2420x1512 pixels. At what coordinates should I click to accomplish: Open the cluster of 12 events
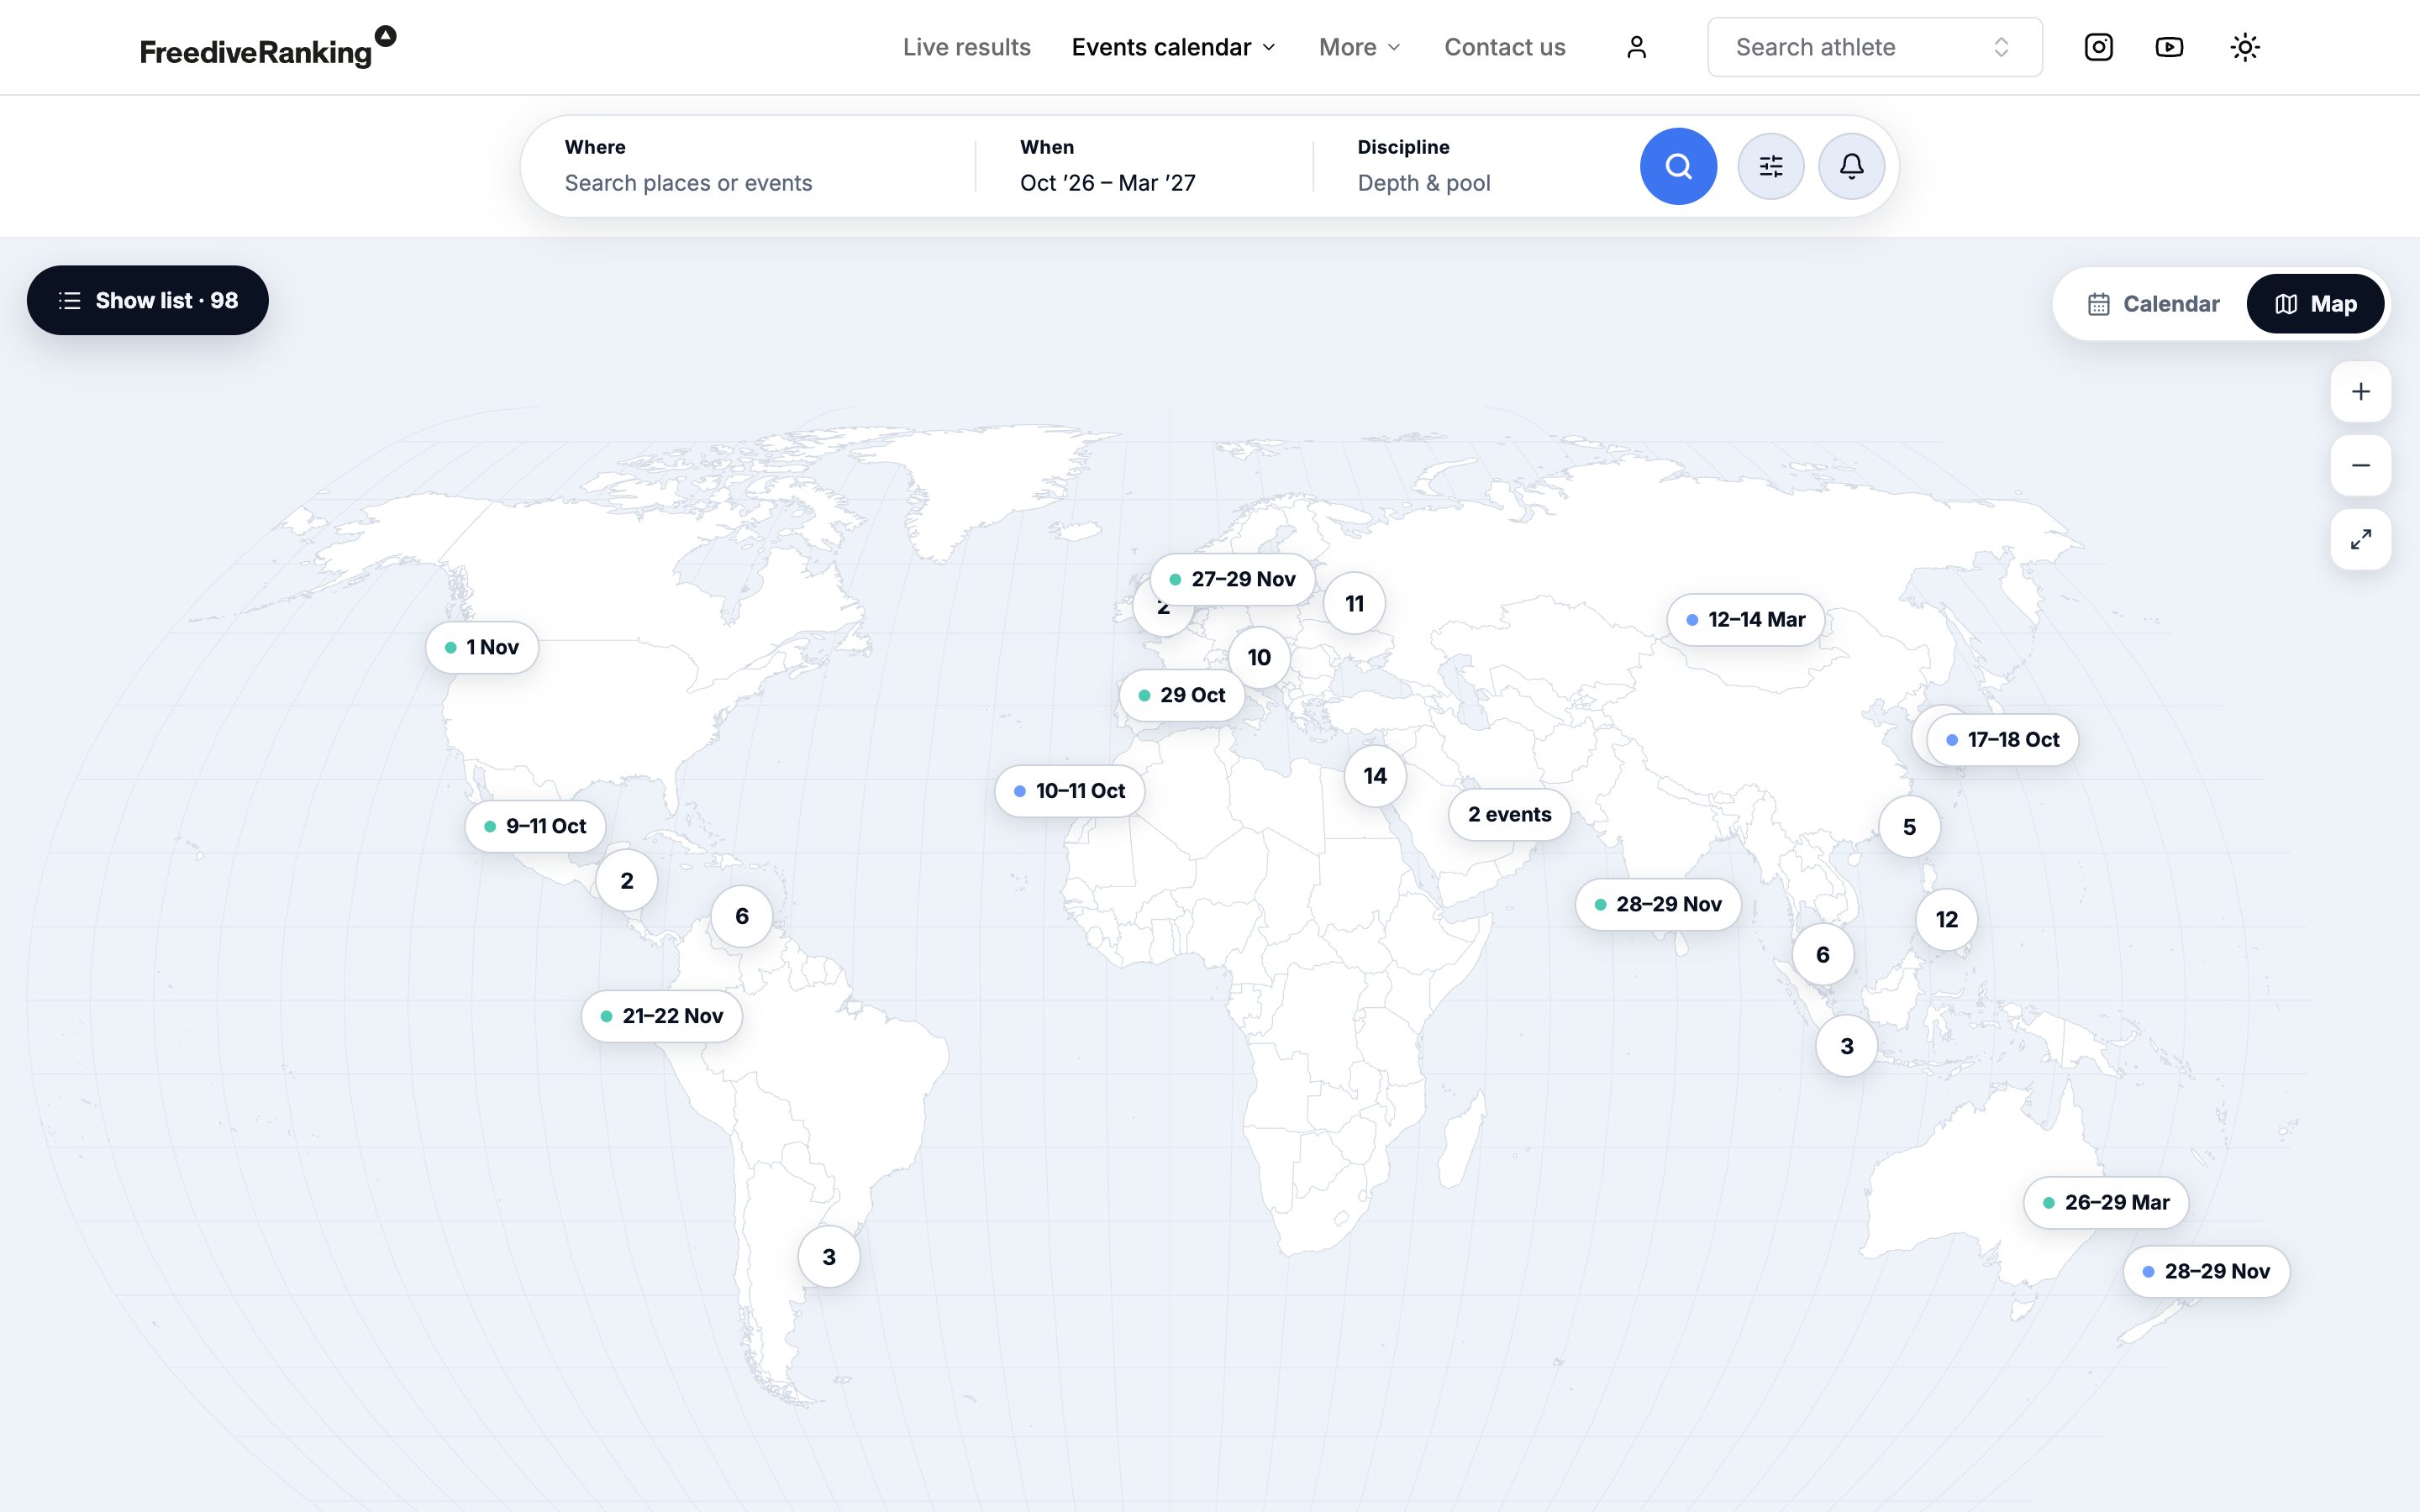point(1946,920)
